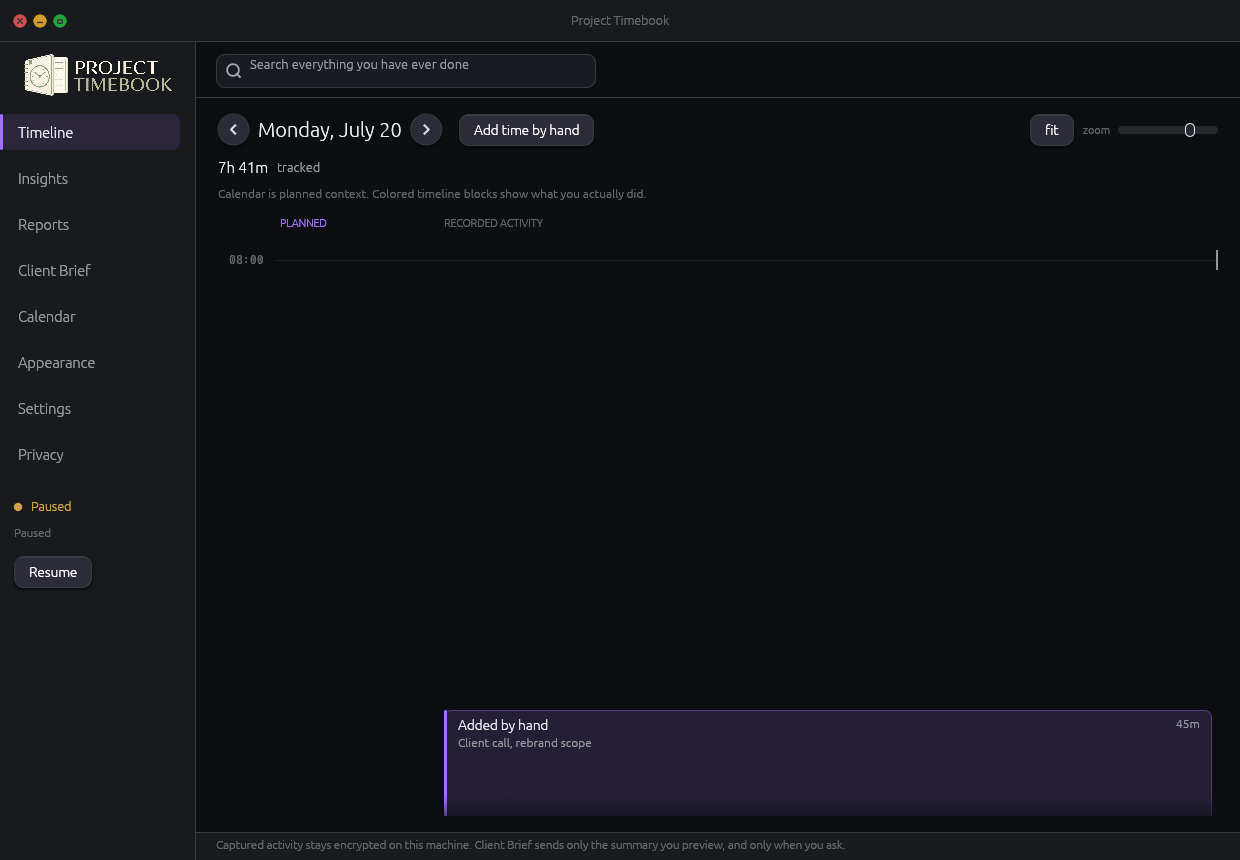Screen dimensions: 1240x860
Task: Click the Calendar is planned context hint
Action: (432, 194)
